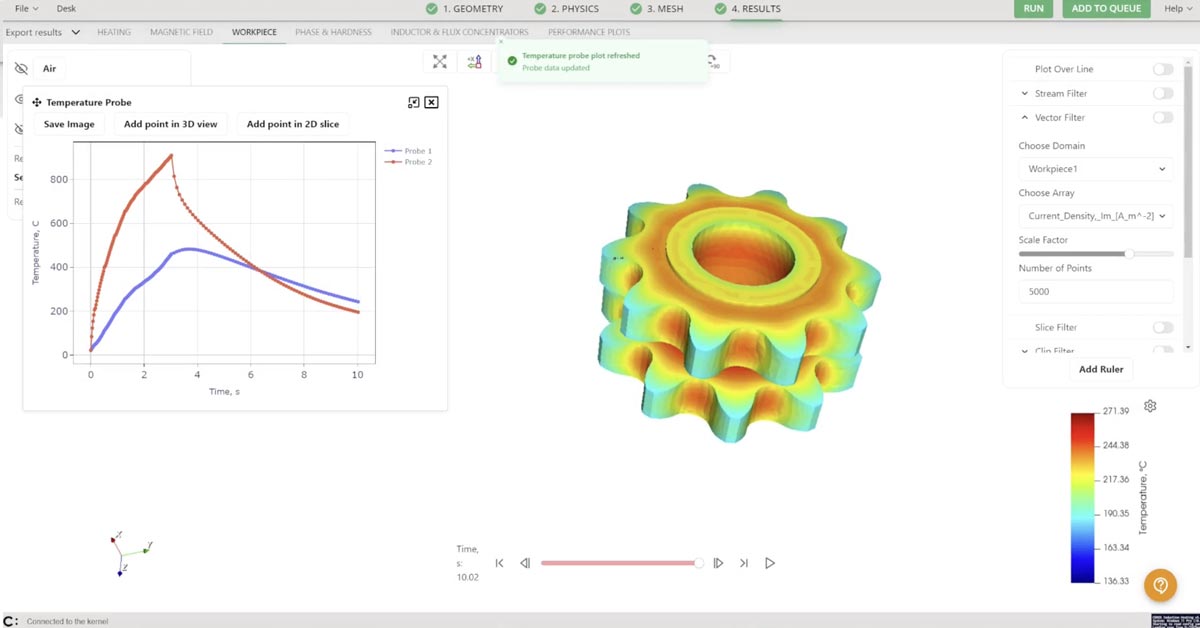Screen dimensions: 1200x628
Task: Click the Number of Points input showing 5000
Action: tap(1094, 291)
